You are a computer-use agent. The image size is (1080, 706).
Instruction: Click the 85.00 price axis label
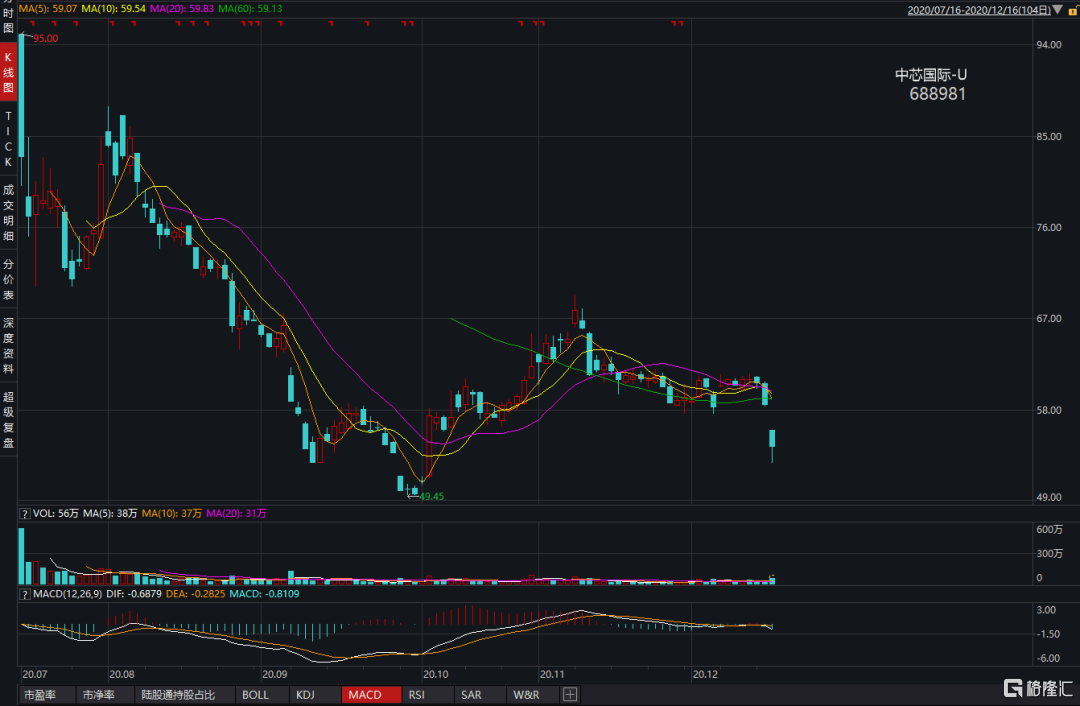[1049, 136]
